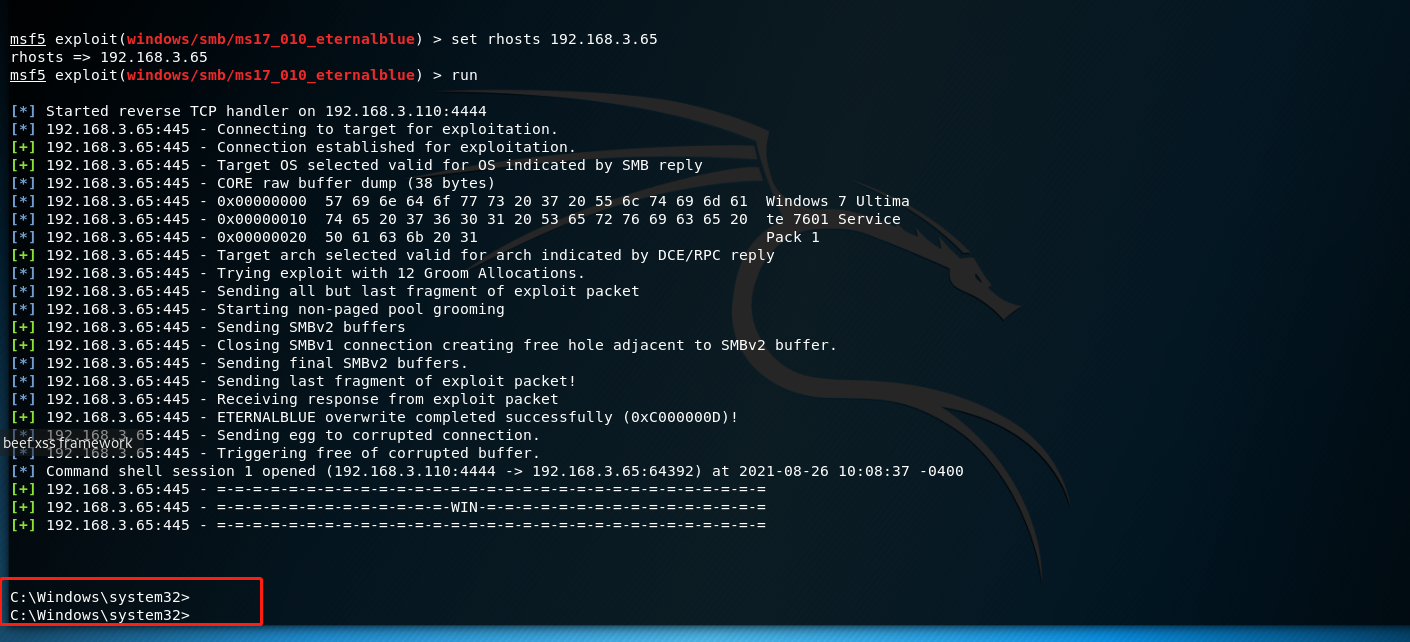Viewport: 1410px width, 642px height.
Task: Click hex dump line 0x00000020 'Pack 1'
Action: pos(415,237)
